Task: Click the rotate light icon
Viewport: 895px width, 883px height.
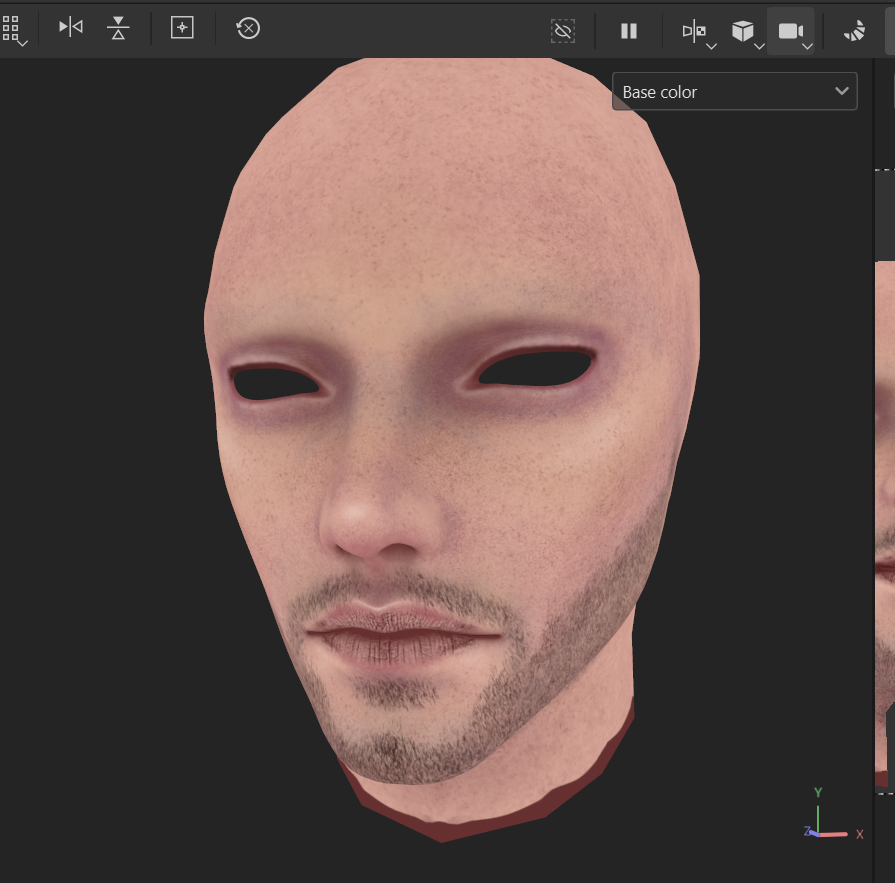Action: pos(853,31)
